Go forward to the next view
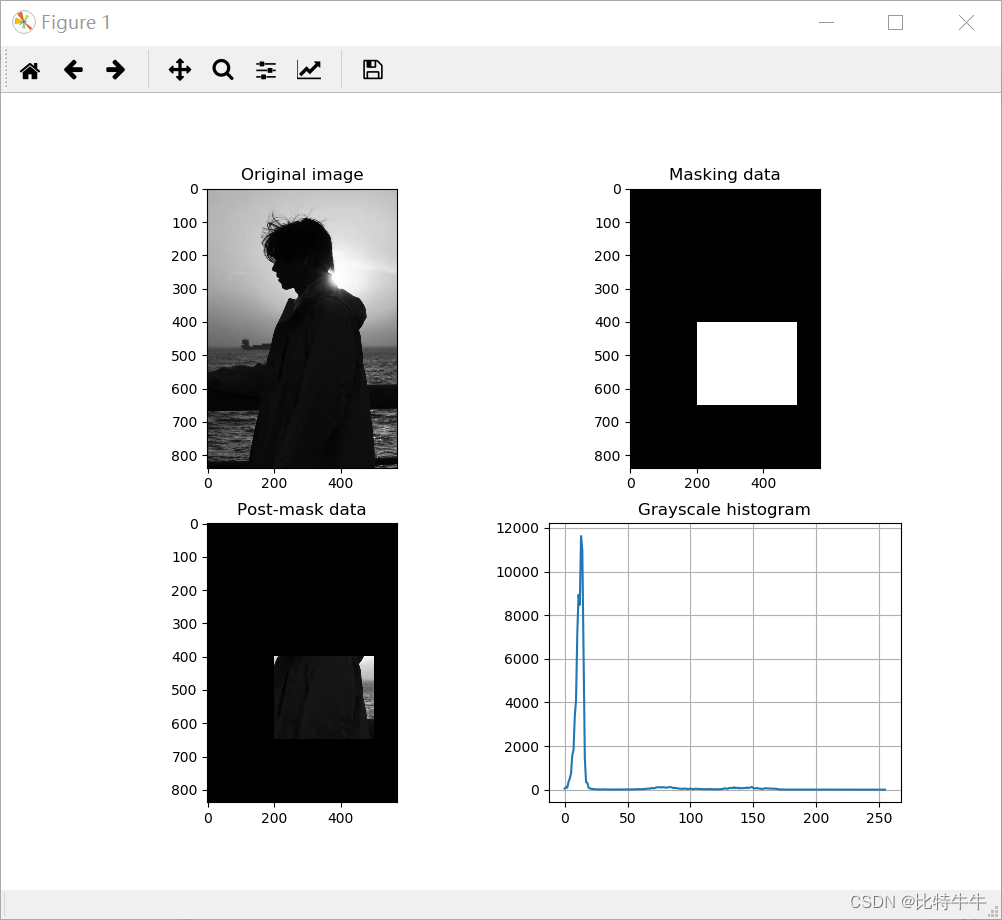This screenshot has height=920, width=1002. 116,70
